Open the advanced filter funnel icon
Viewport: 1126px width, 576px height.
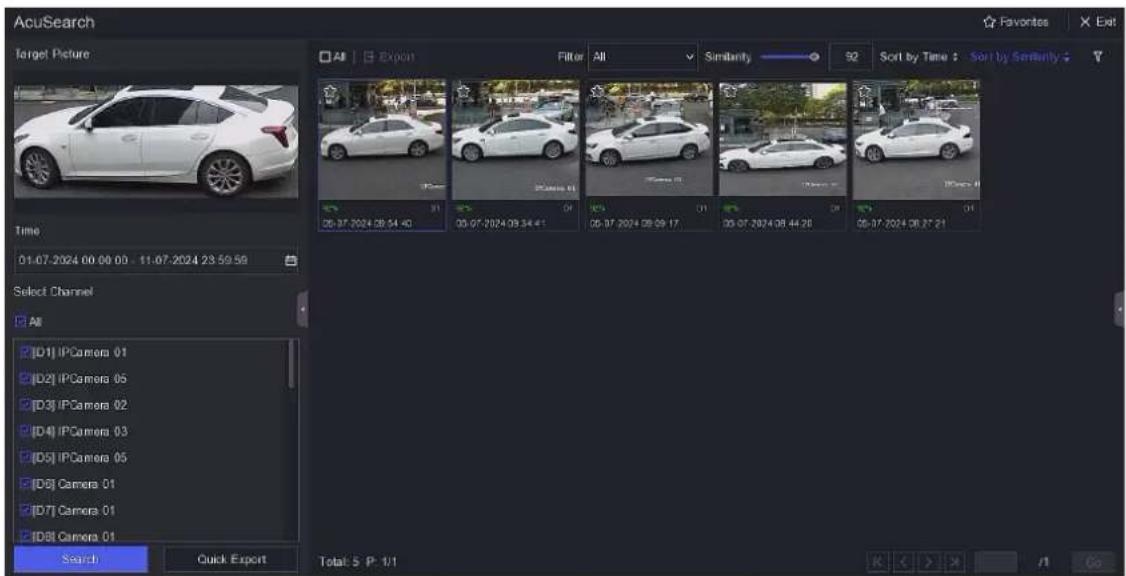(1097, 57)
